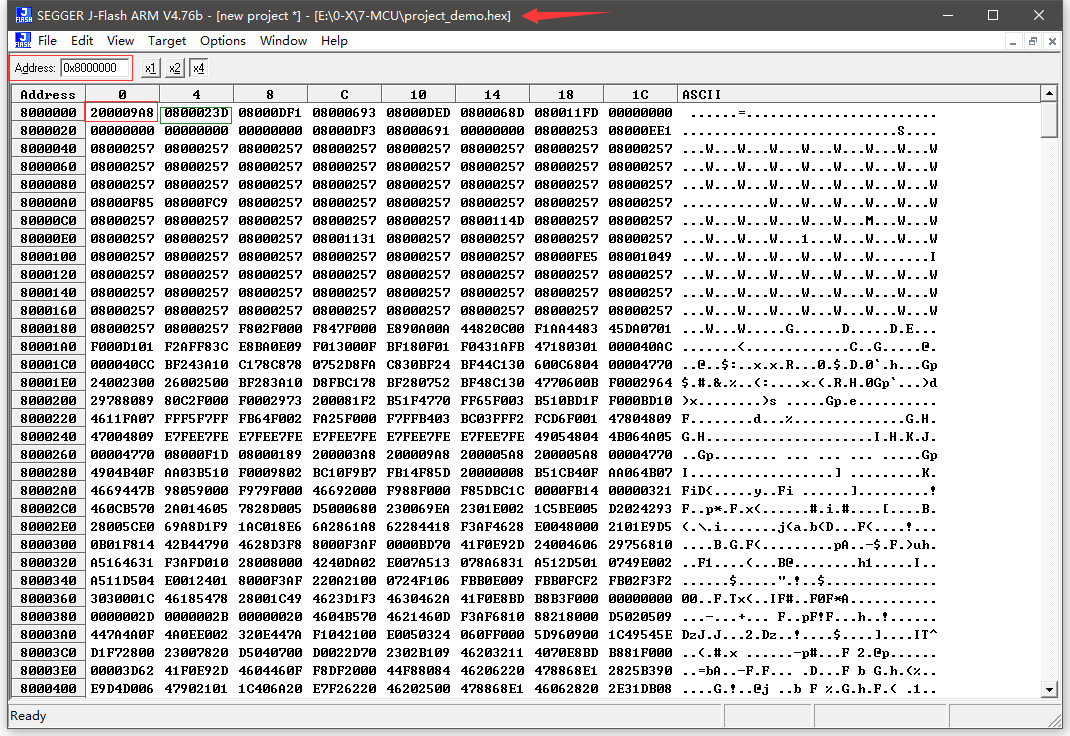Click address row 8000240

coord(48,437)
